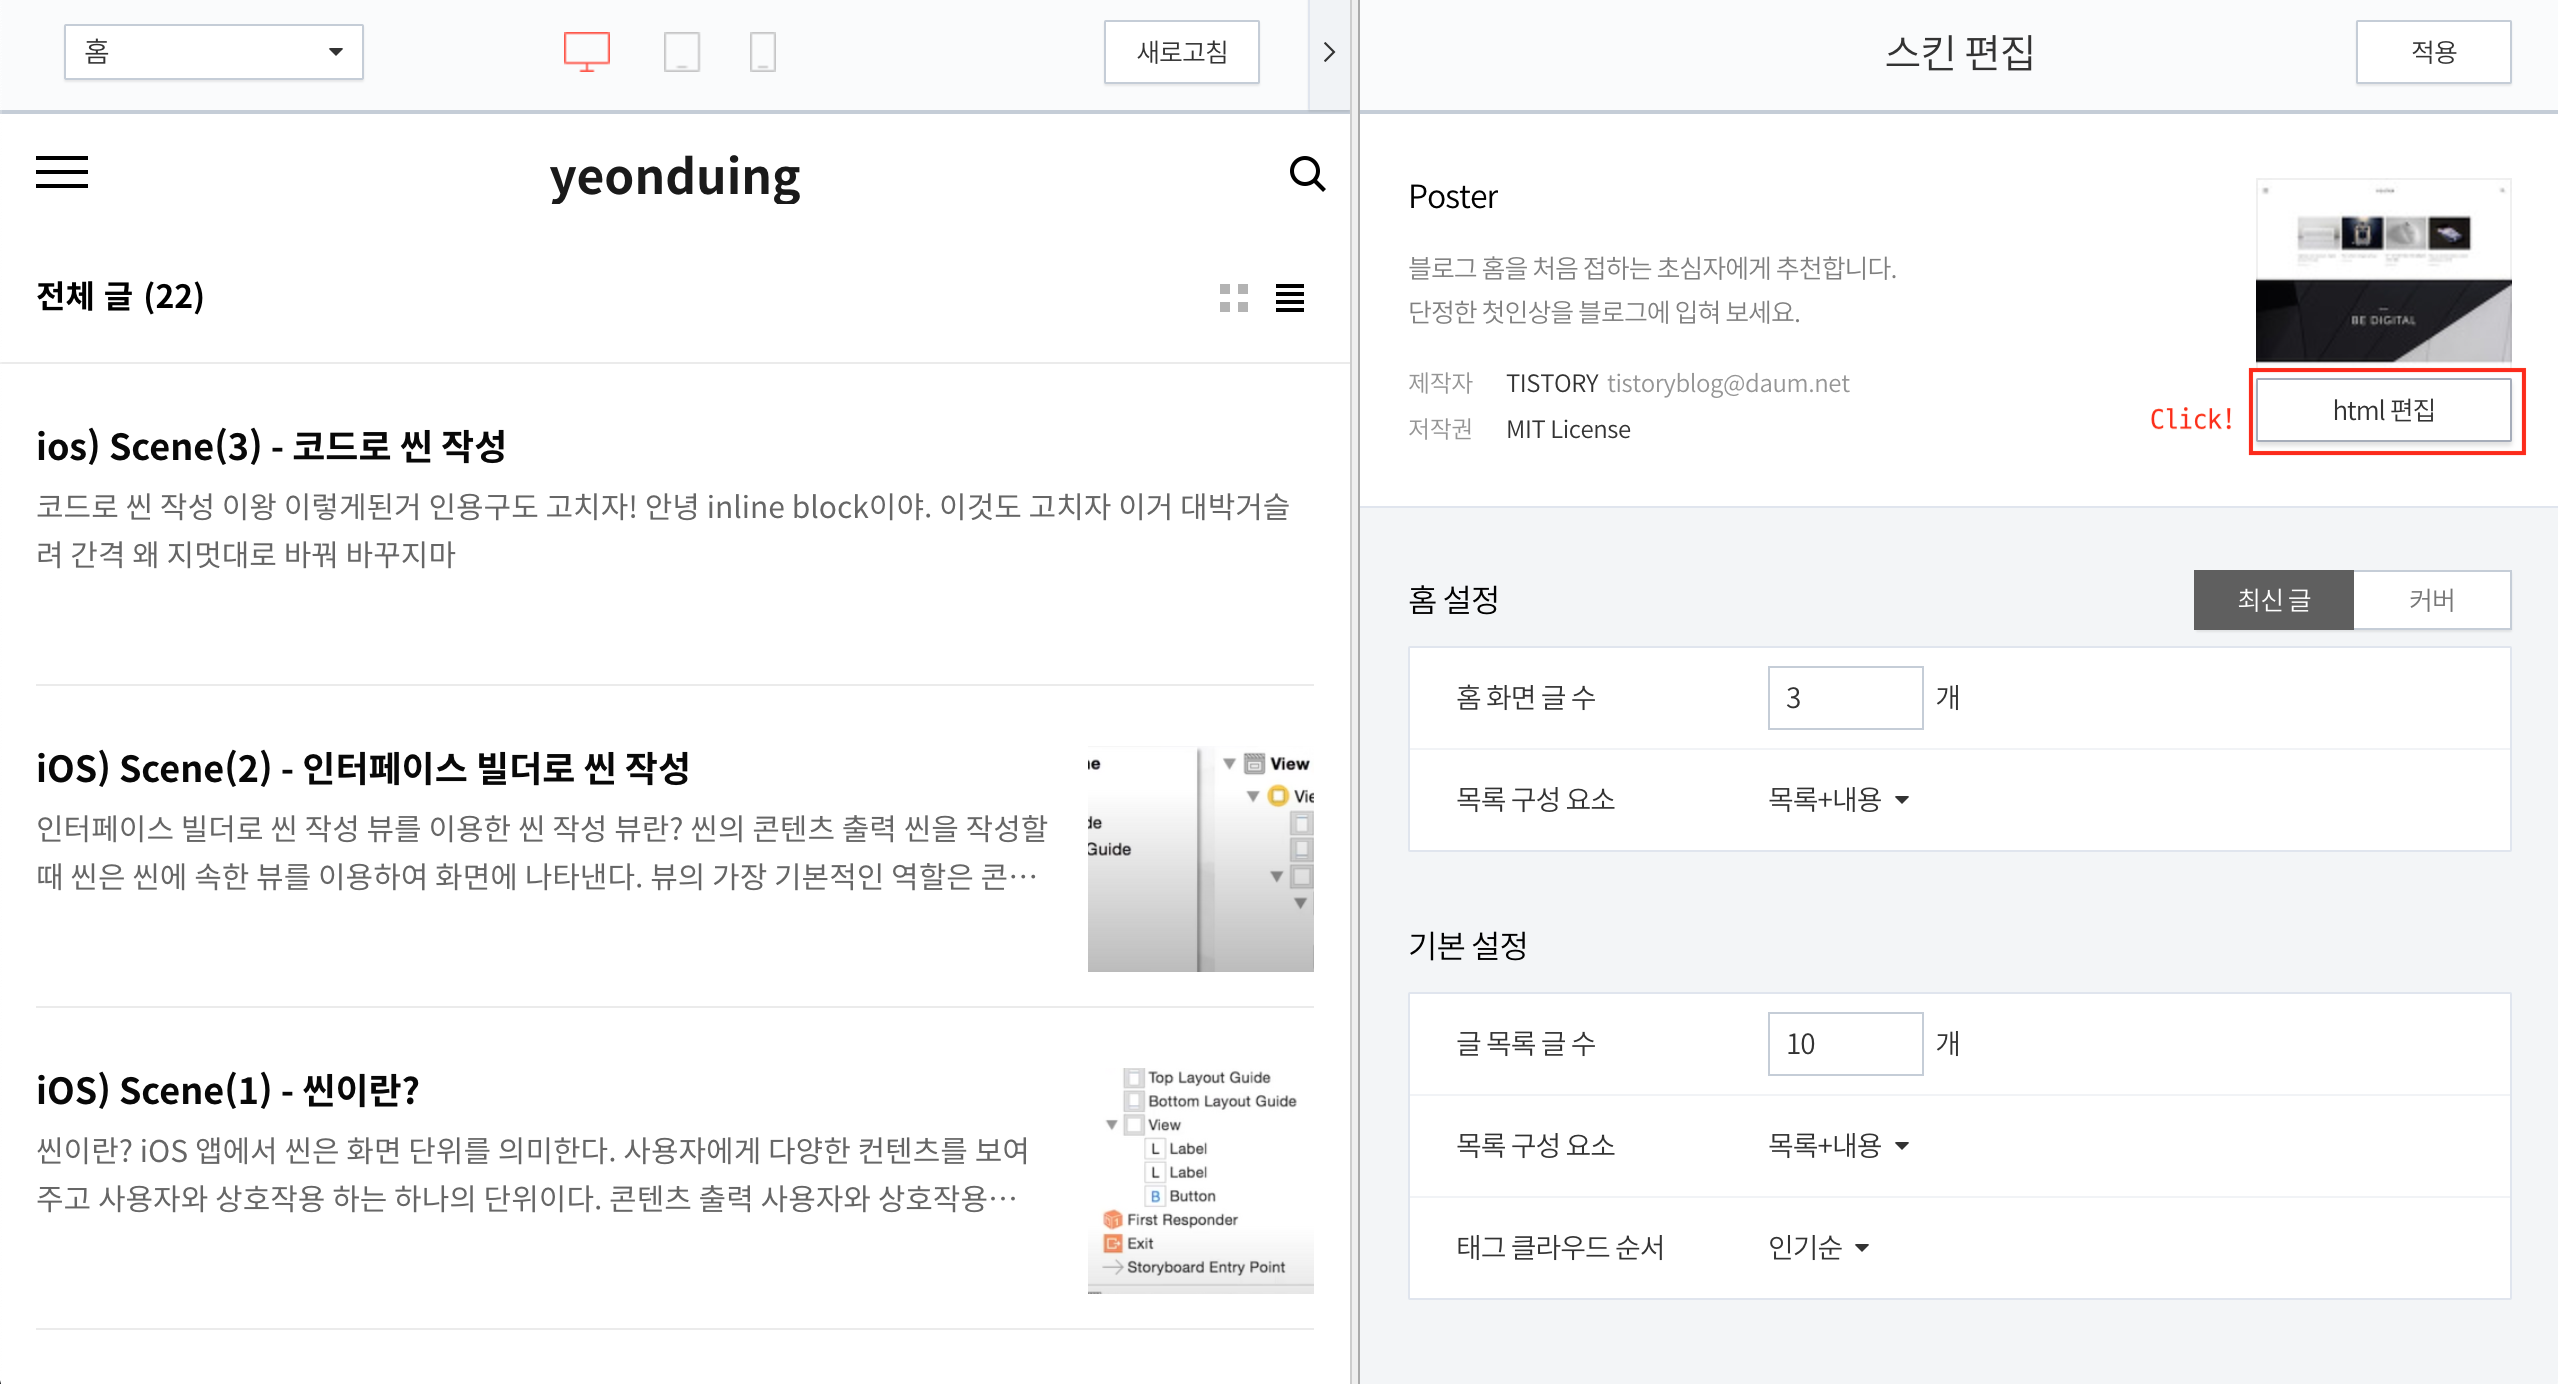Image resolution: width=2558 pixels, height=1384 pixels.
Task: Open the Poster skin thumbnail
Action: point(2383,270)
